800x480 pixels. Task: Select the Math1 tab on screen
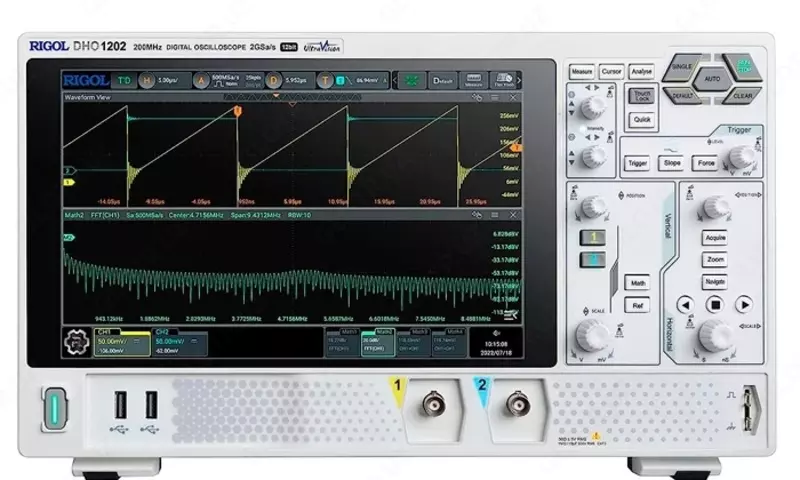[x=340, y=342]
